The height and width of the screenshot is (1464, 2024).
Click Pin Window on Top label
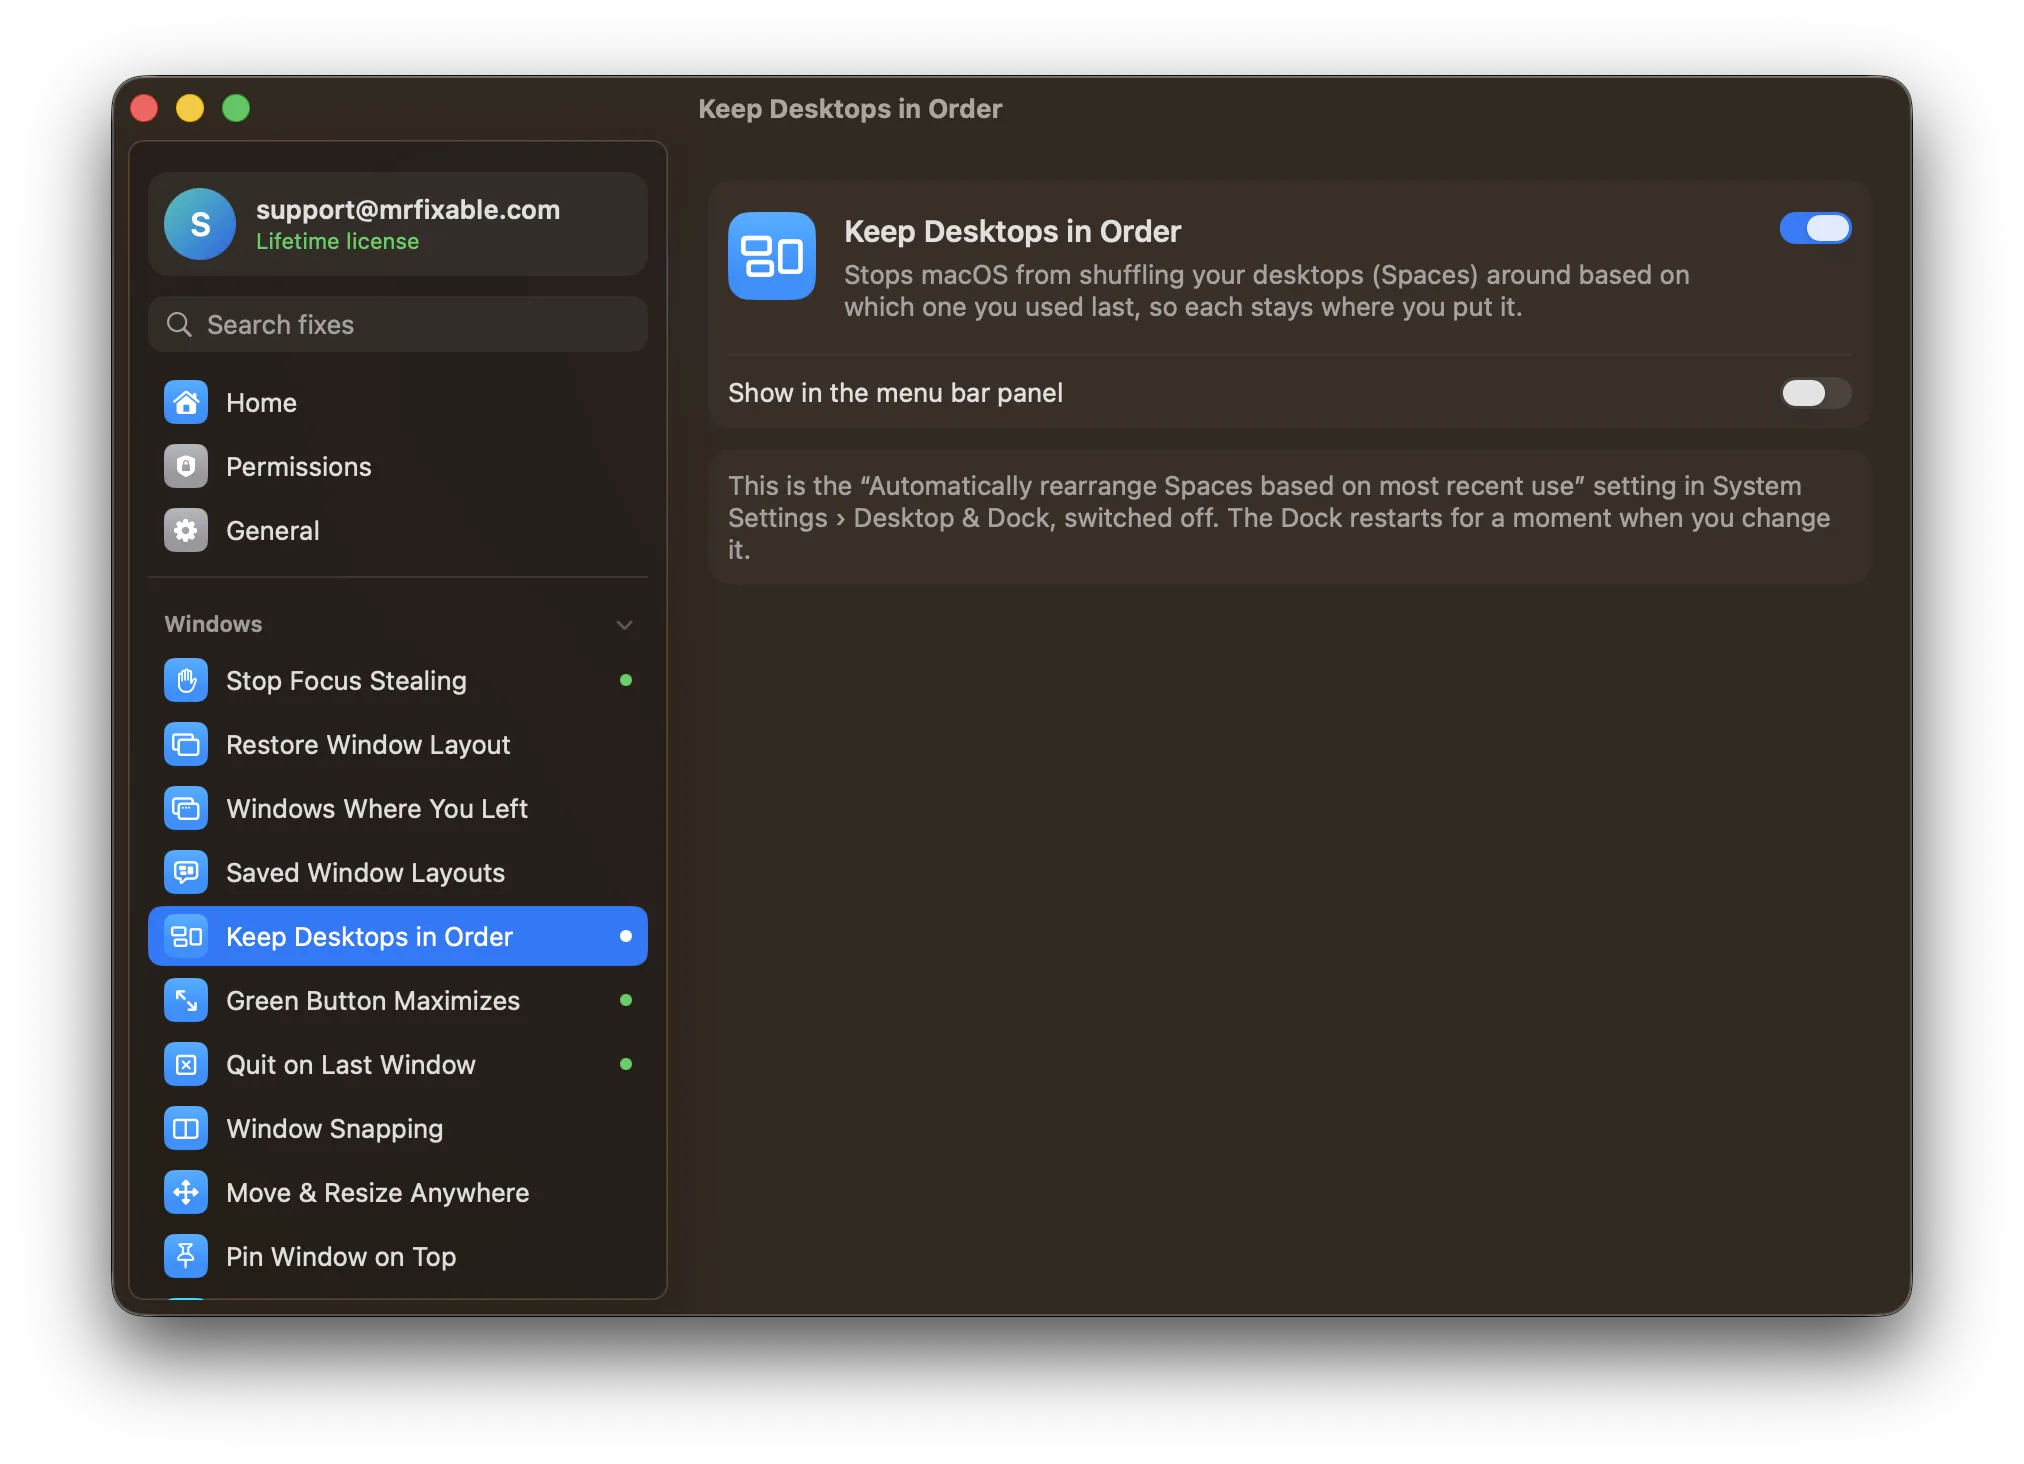[340, 1257]
